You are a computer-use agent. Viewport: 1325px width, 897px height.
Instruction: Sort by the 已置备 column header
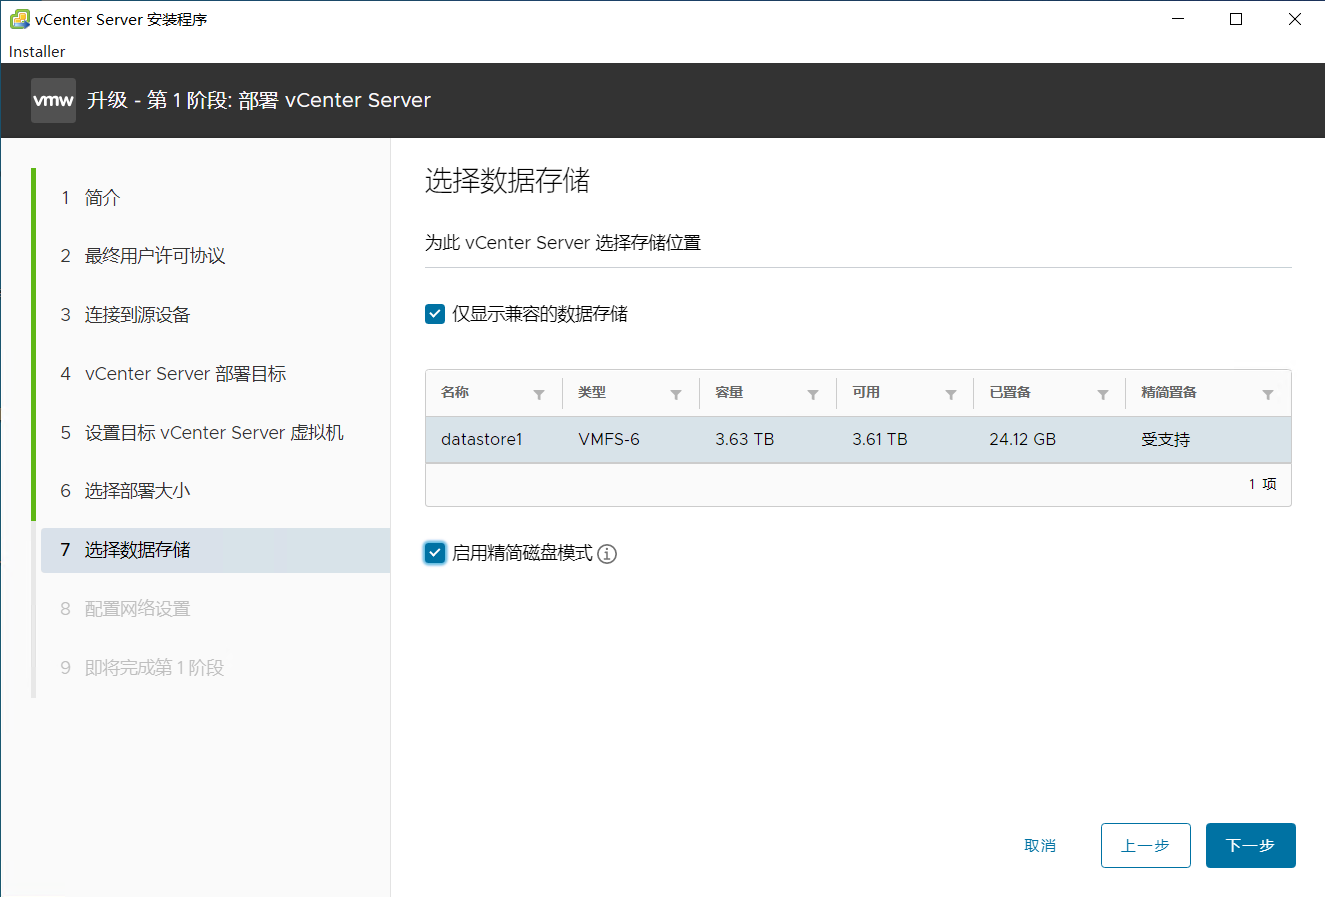(x=1010, y=393)
